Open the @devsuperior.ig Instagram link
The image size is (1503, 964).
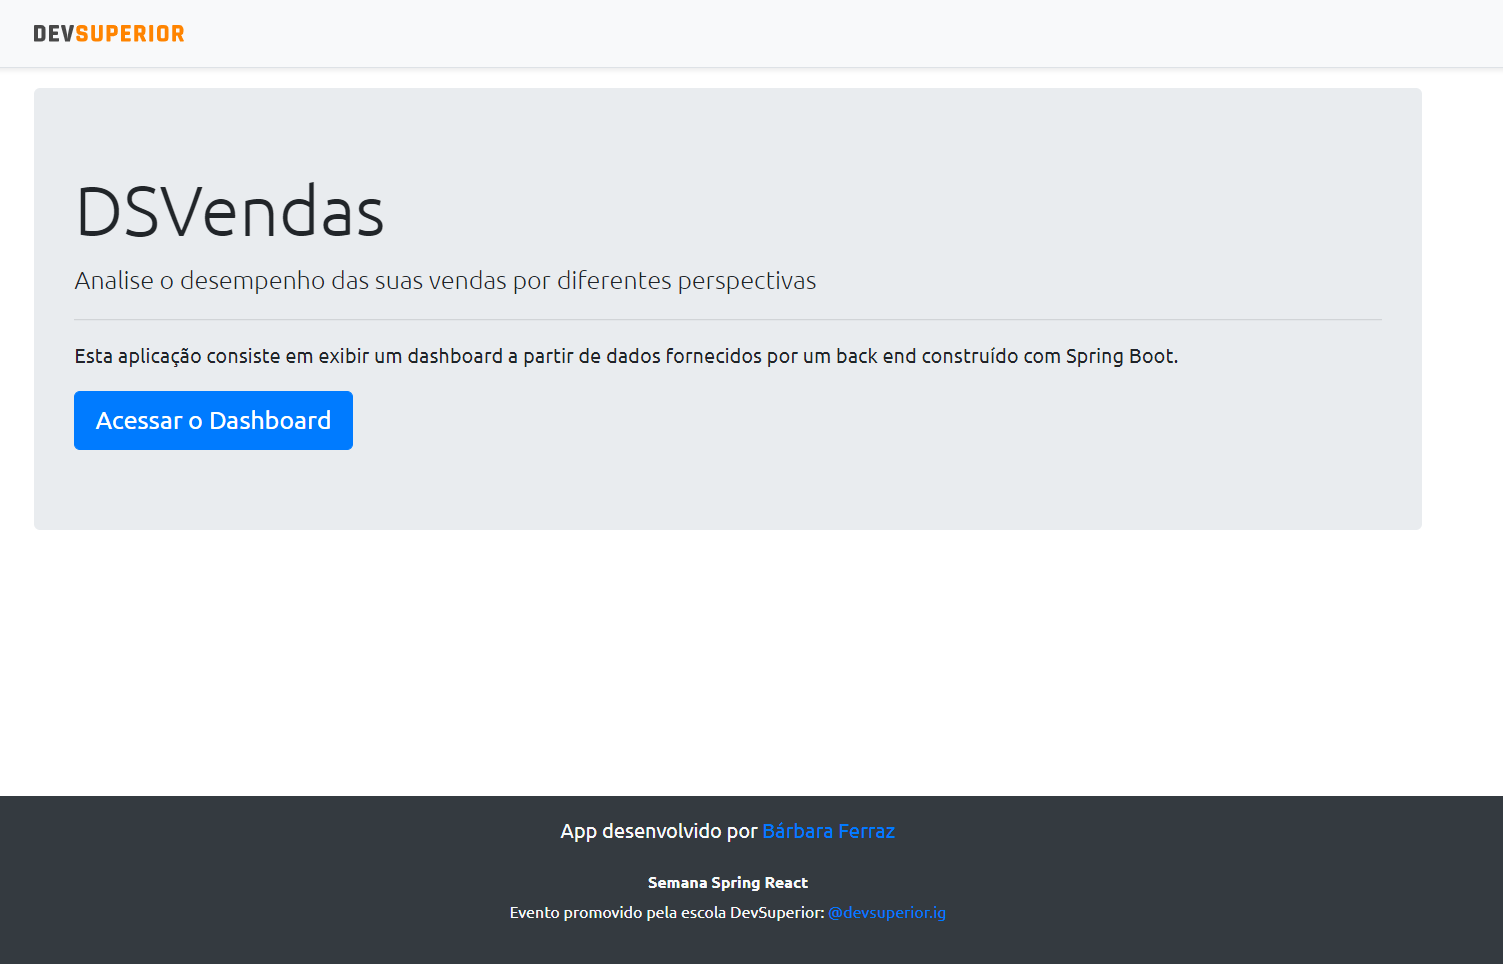(887, 912)
